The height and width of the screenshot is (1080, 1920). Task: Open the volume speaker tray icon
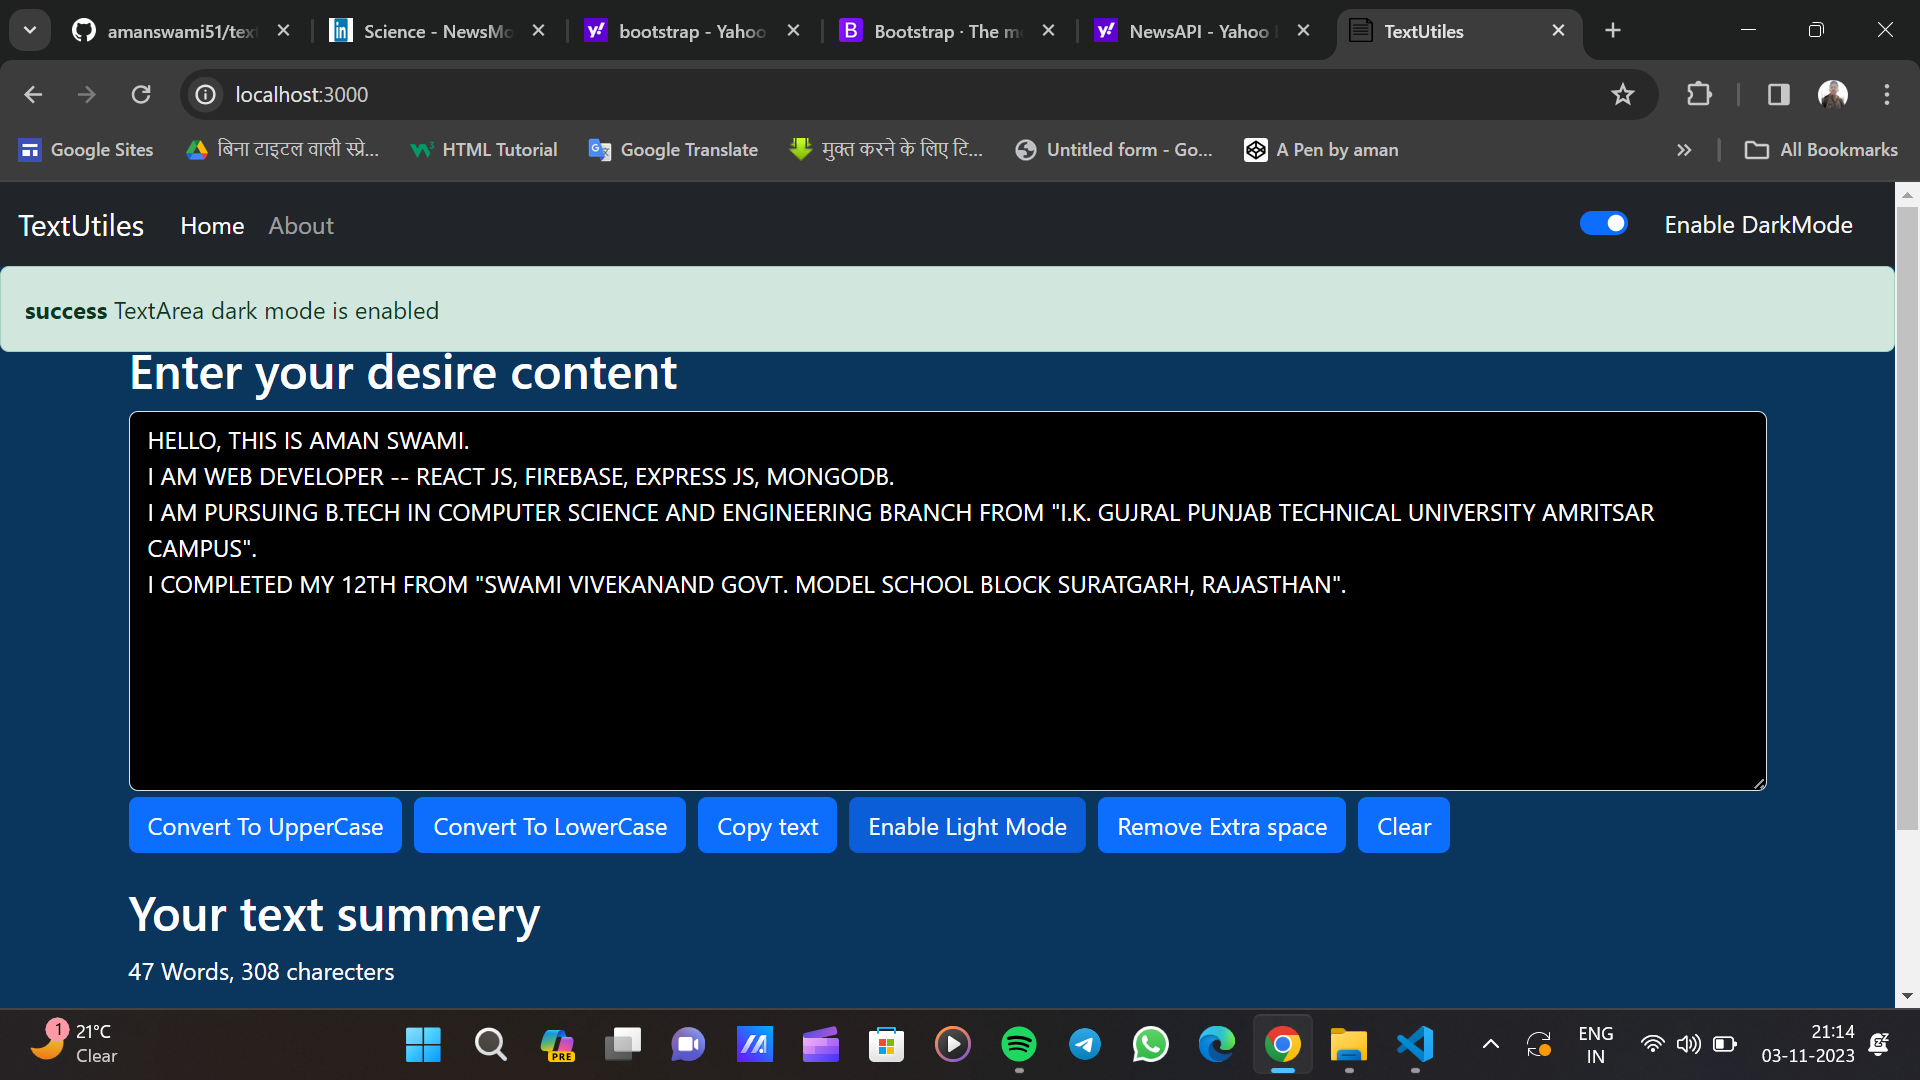point(1688,1045)
